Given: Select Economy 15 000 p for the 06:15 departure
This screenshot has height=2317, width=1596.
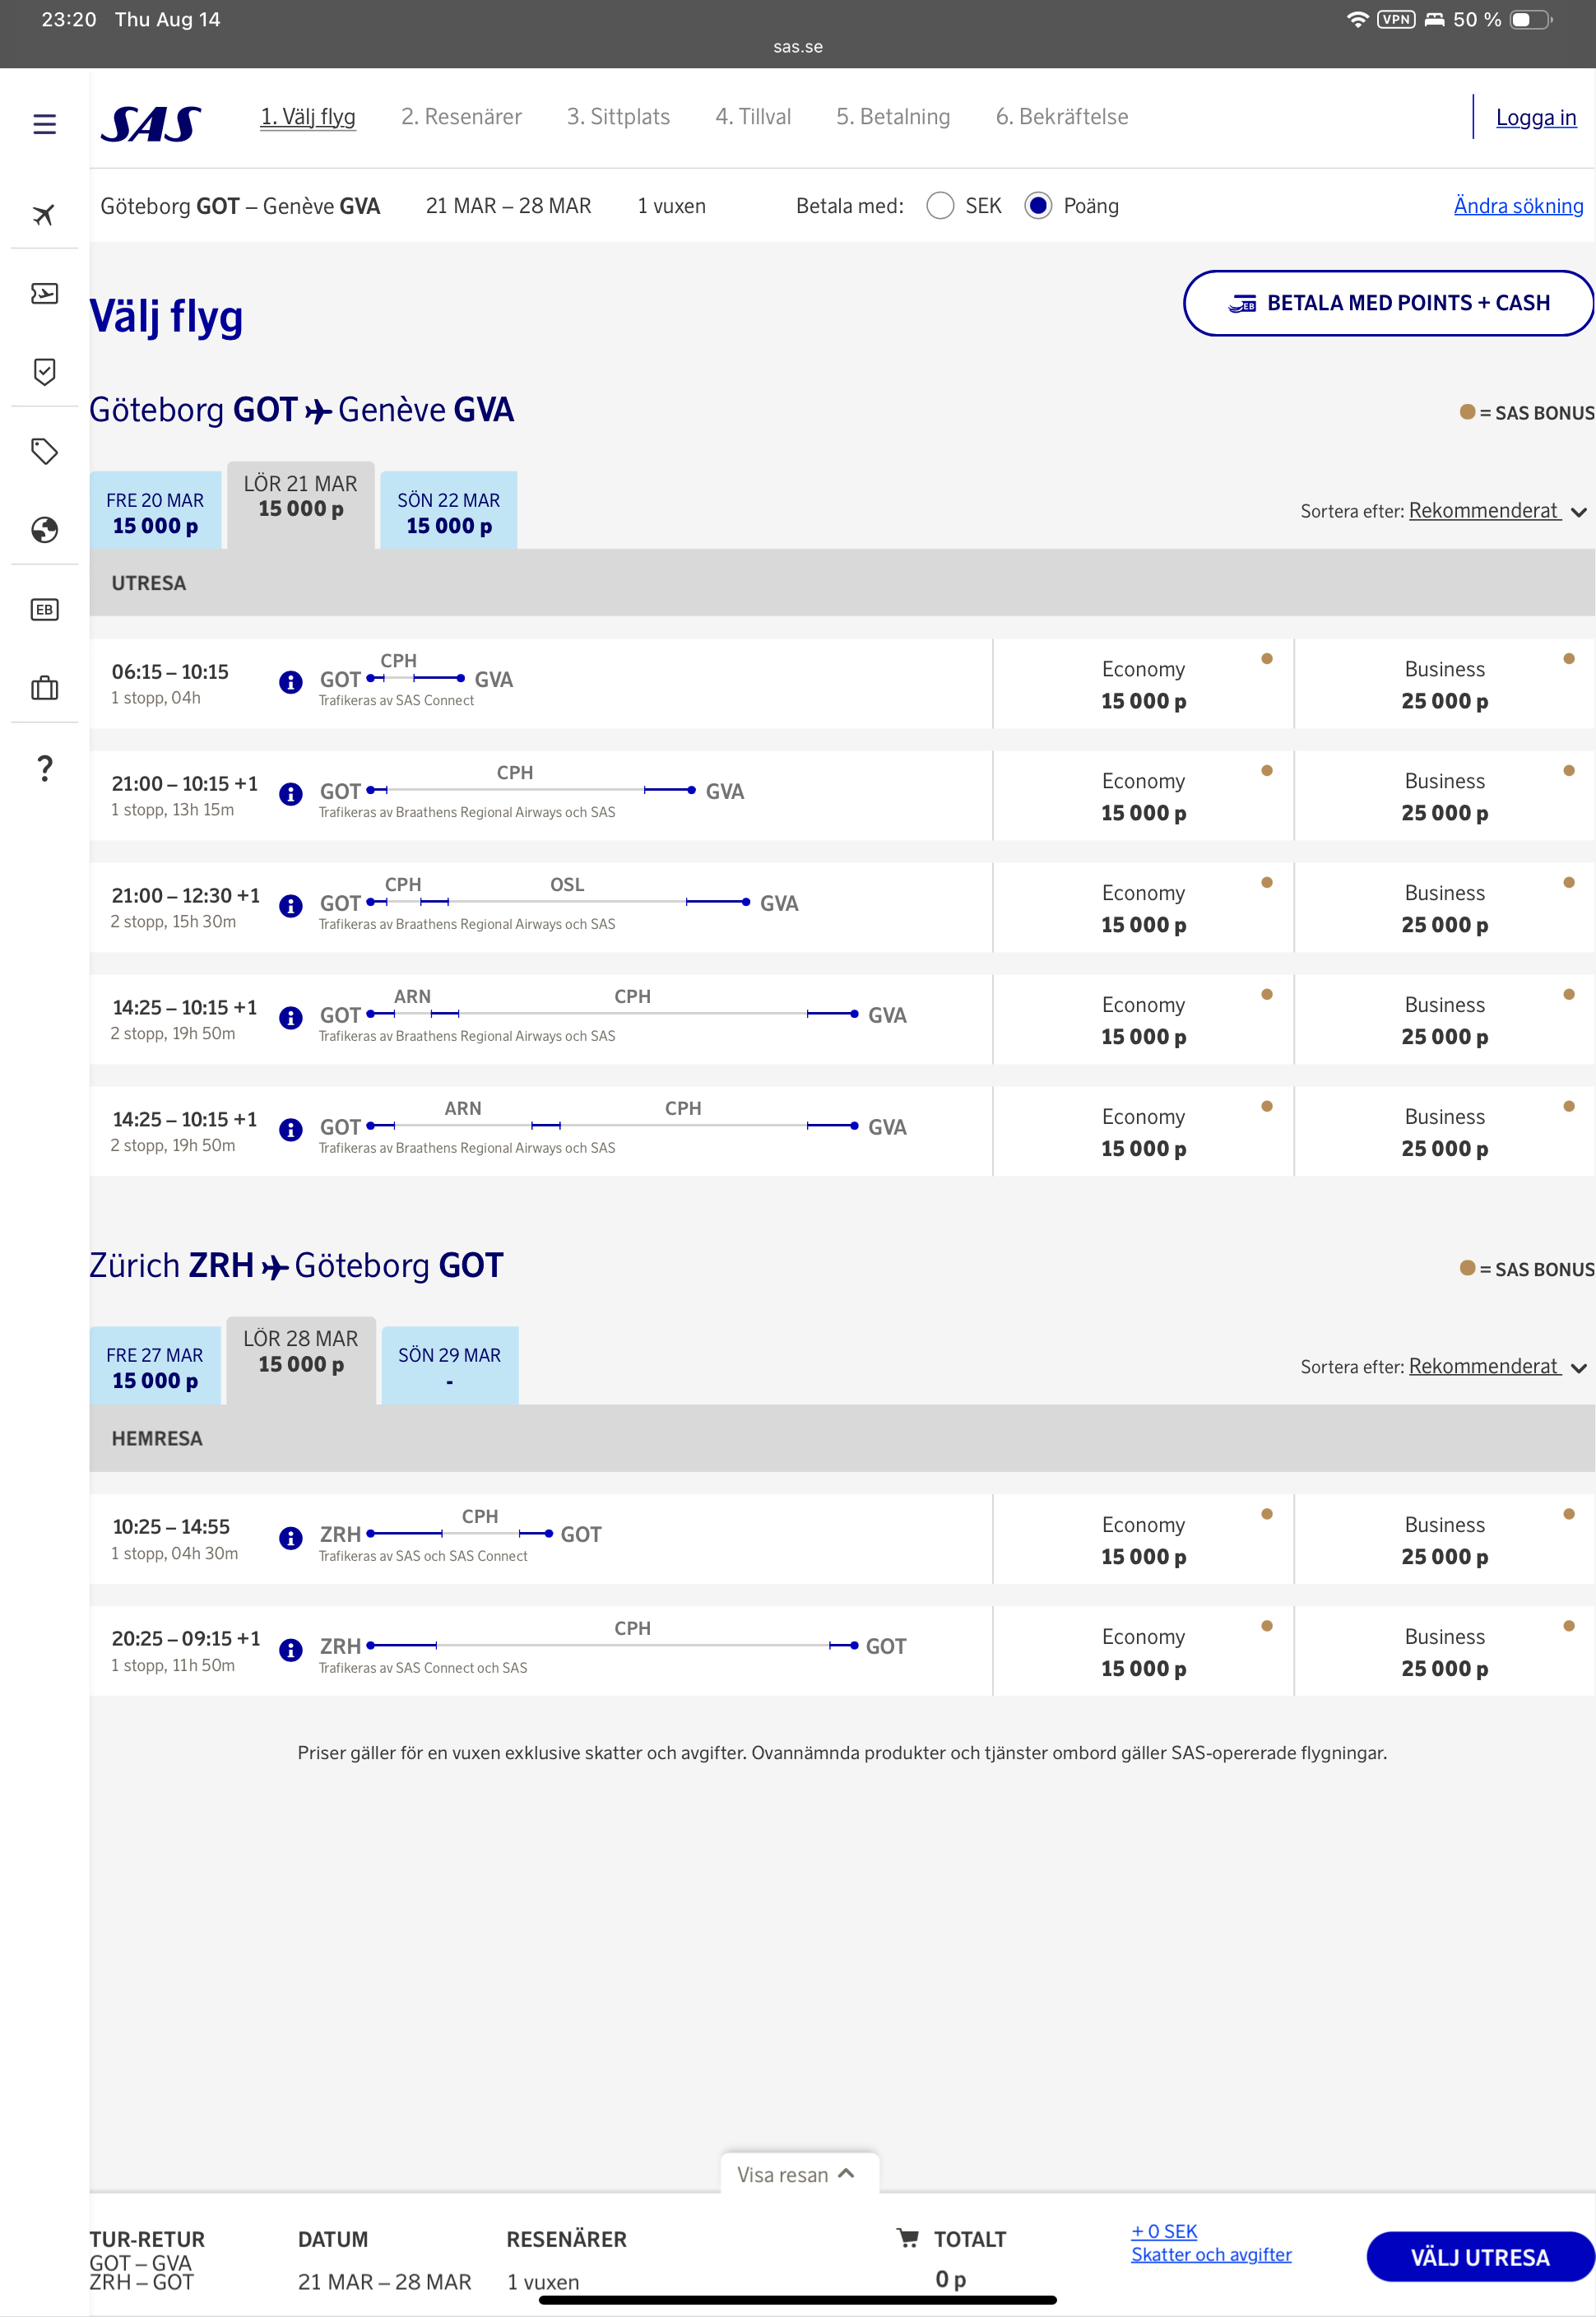Looking at the screenshot, I should (1142, 685).
